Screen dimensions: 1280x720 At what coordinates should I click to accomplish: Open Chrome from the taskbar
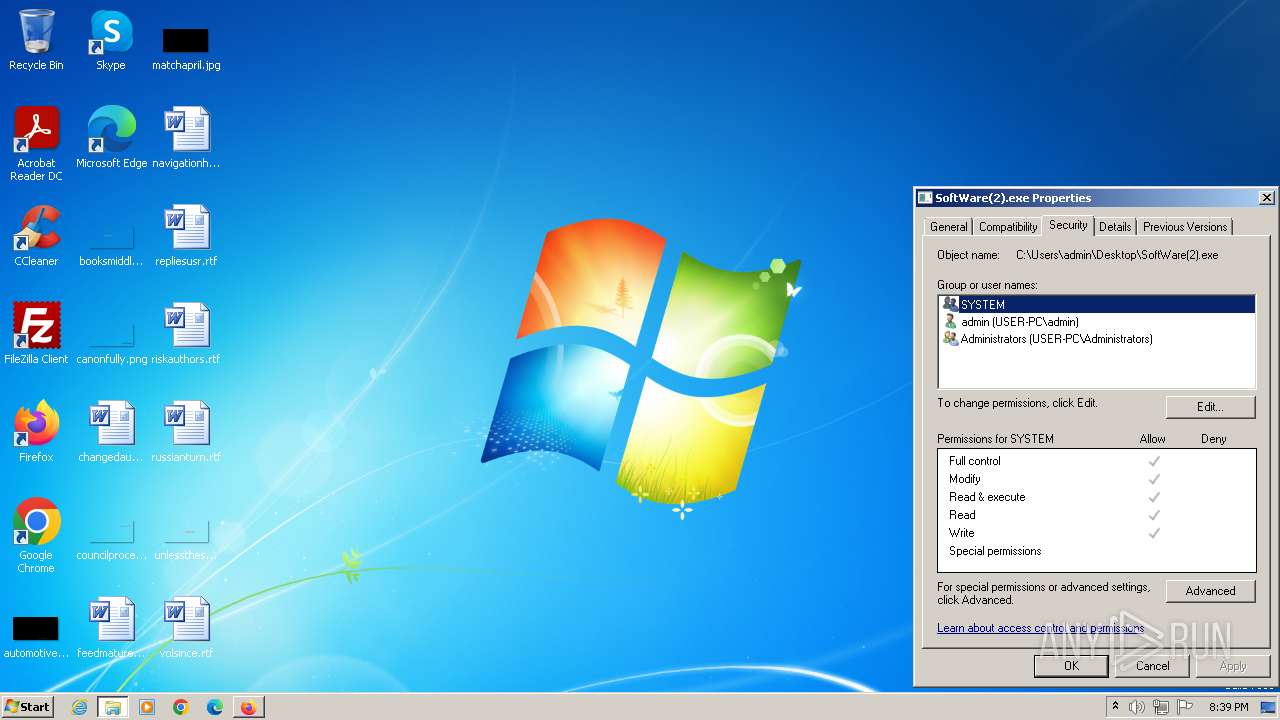point(181,707)
